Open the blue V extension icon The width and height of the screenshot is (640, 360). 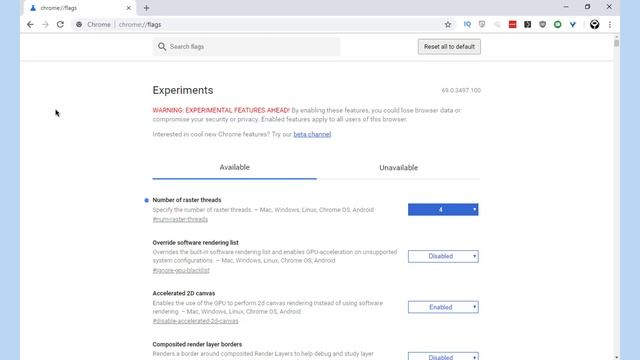(x=573, y=24)
